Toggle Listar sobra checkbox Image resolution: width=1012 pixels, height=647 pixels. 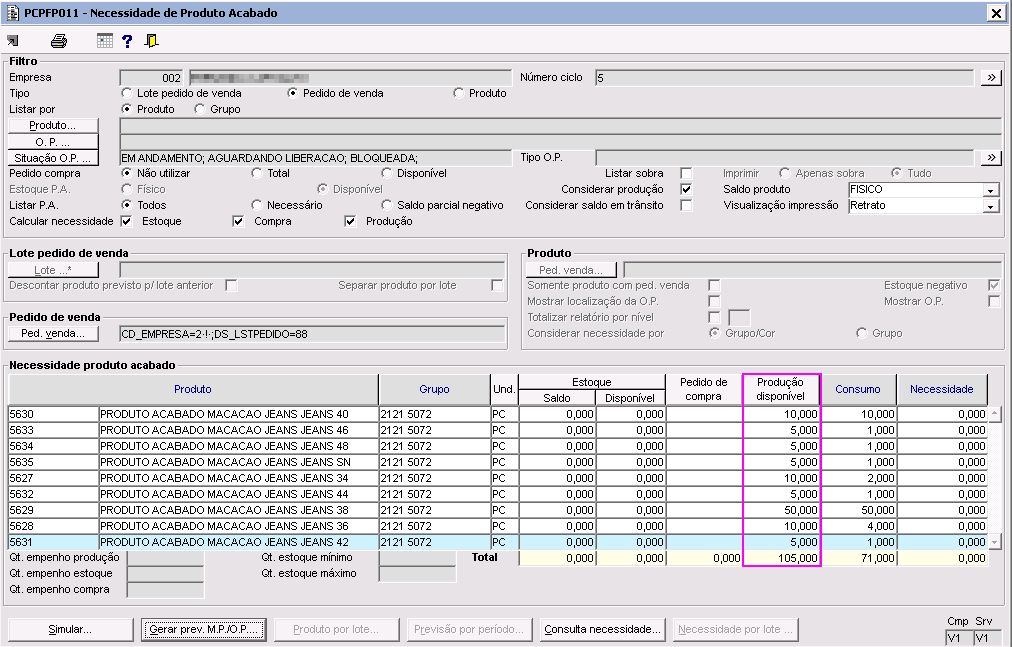coord(686,173)
